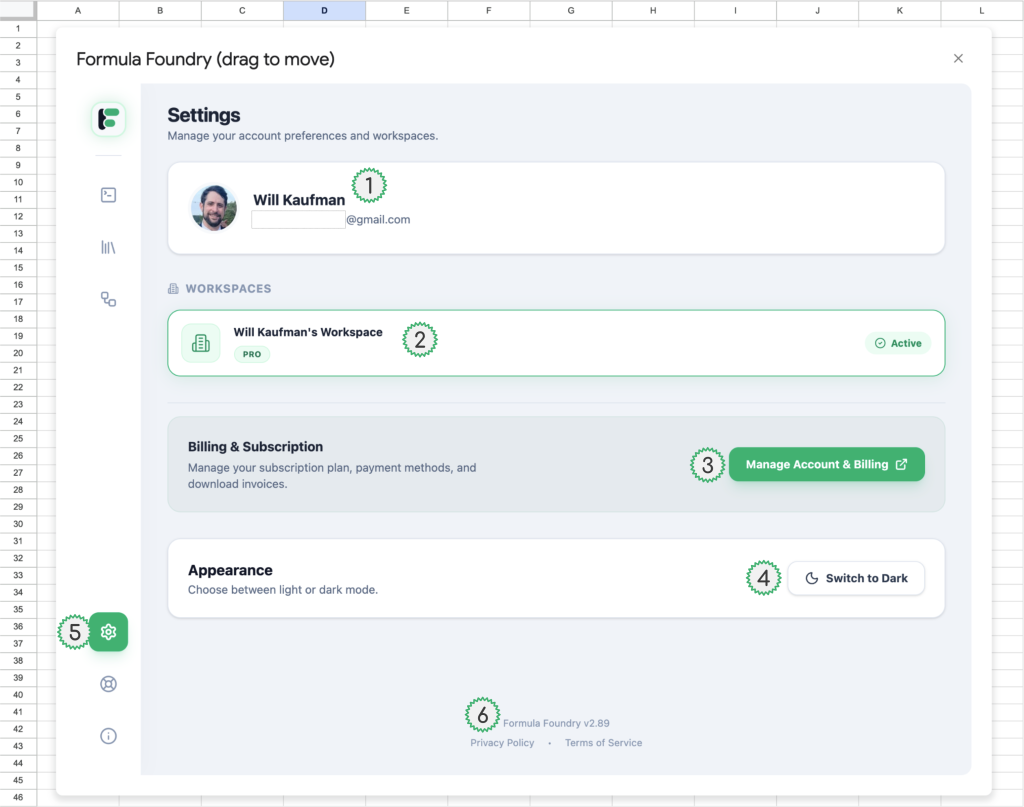Viewport: 1024px width, 807px height.
Task: Select column K header in spreadsheet
Action: (899, 10)
